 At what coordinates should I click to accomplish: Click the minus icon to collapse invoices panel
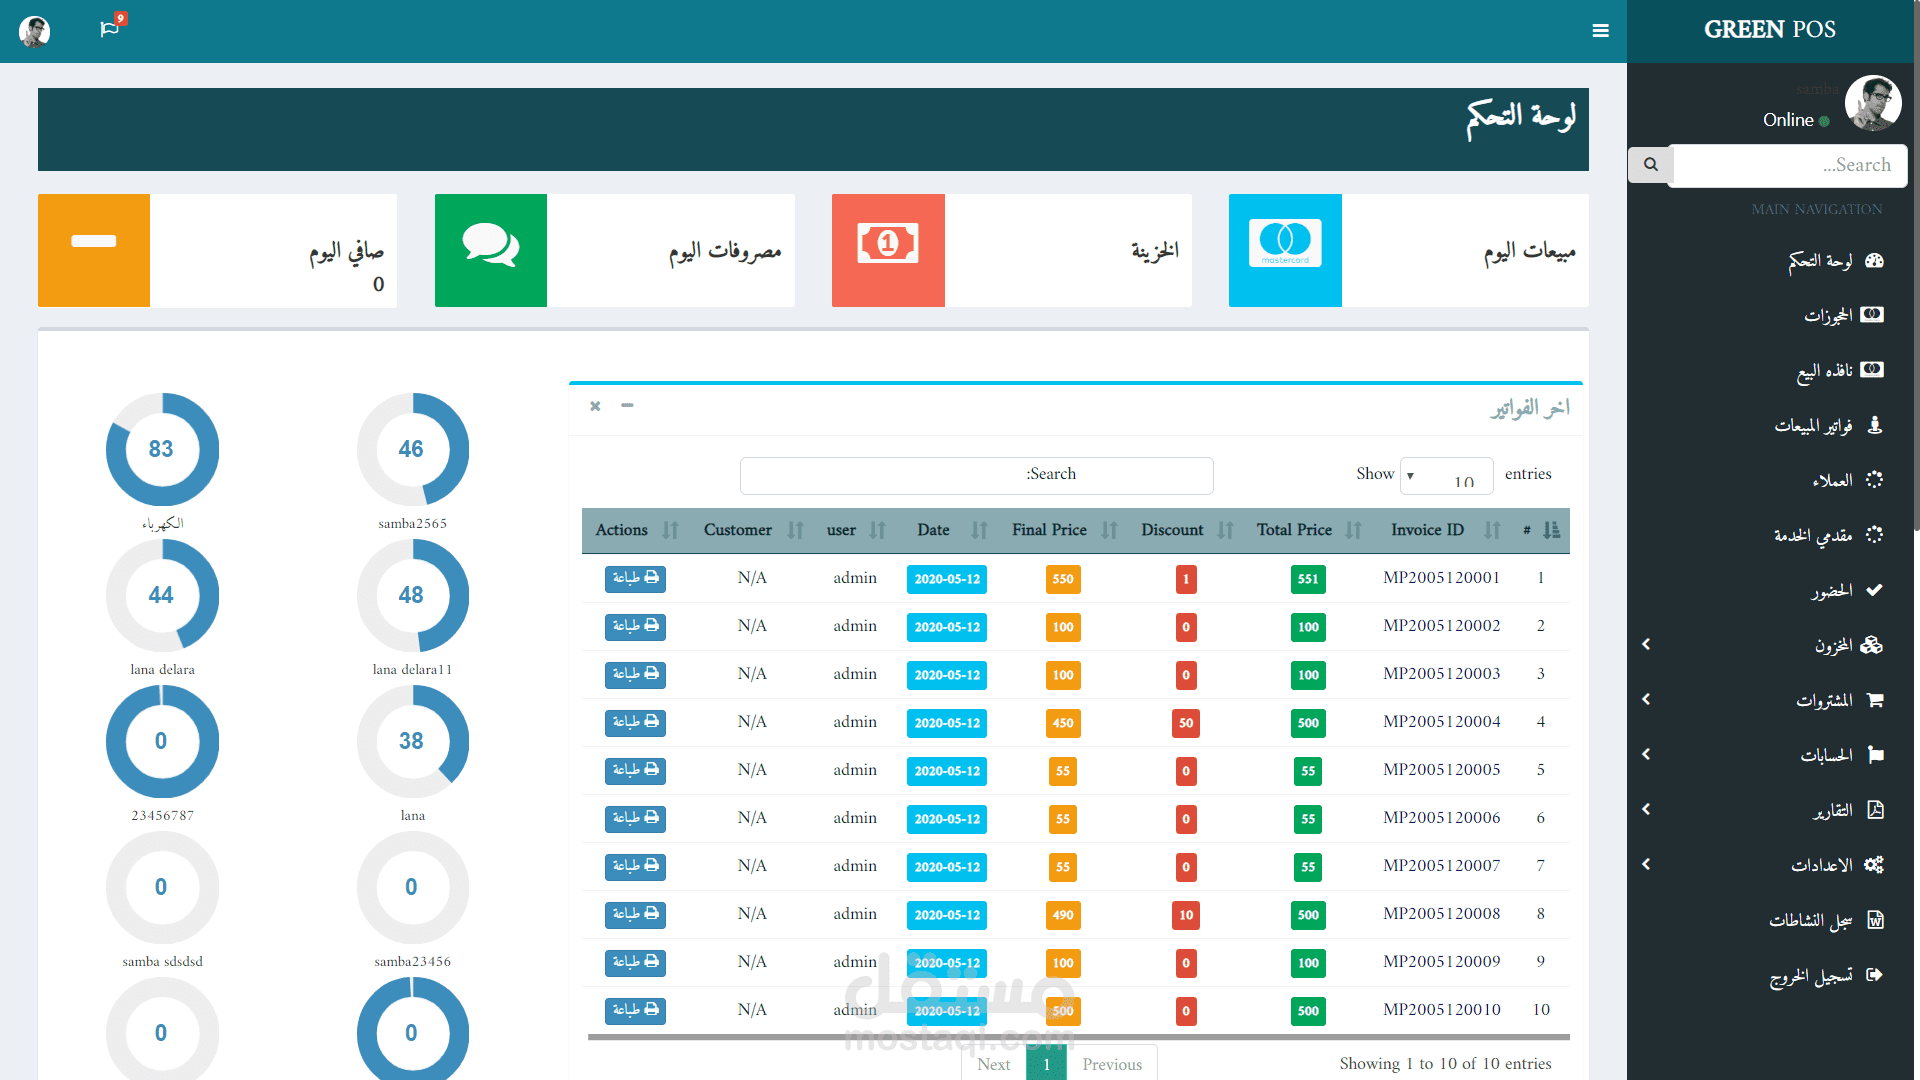(x=627, y=405)
